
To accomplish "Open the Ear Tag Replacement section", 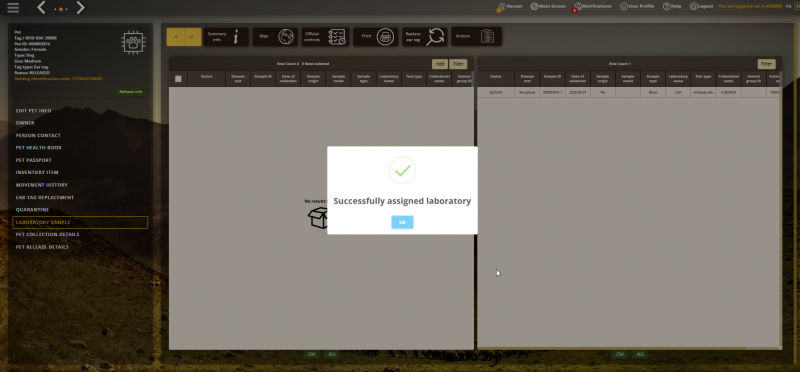I will (x=45, y=197).
